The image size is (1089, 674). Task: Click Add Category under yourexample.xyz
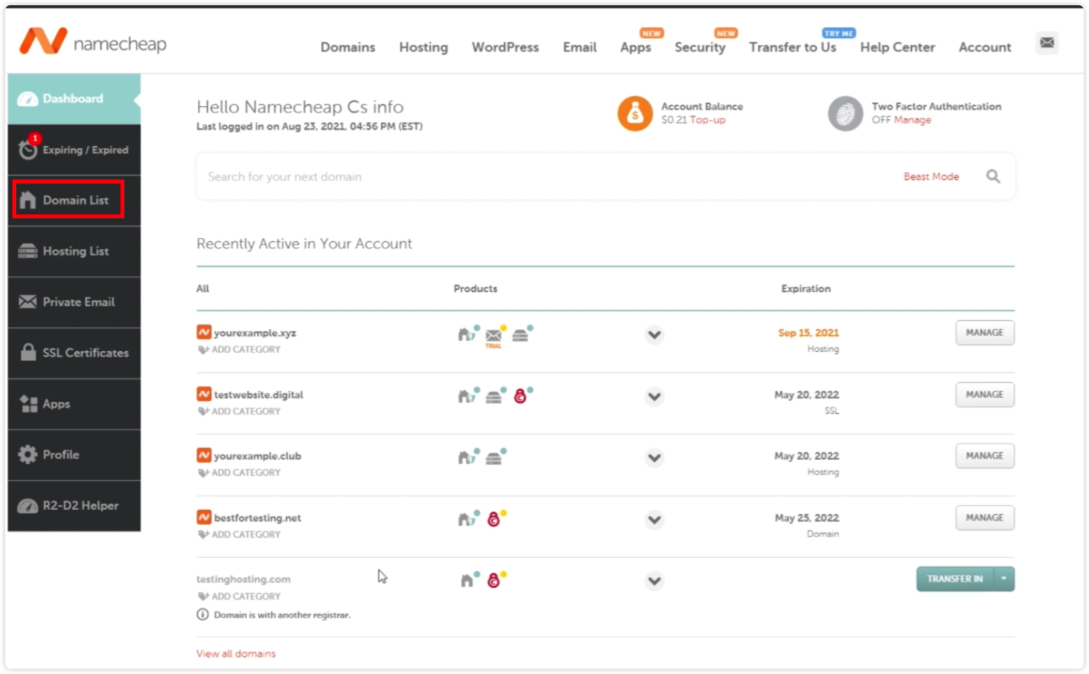(x=240, y=350)
